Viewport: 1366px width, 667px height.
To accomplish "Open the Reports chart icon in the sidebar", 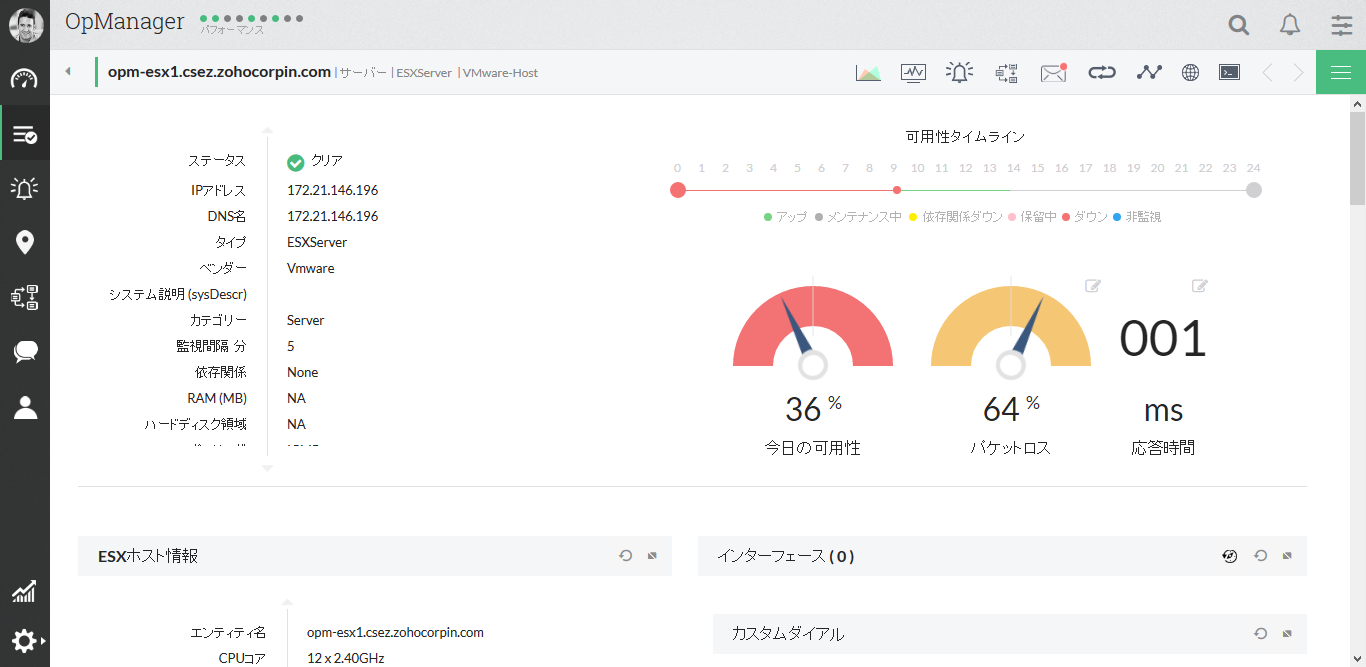I will 24,591.
